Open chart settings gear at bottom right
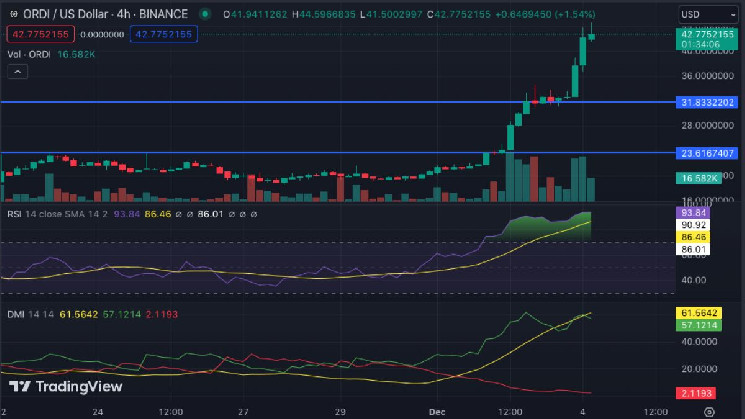 point(709,412)
